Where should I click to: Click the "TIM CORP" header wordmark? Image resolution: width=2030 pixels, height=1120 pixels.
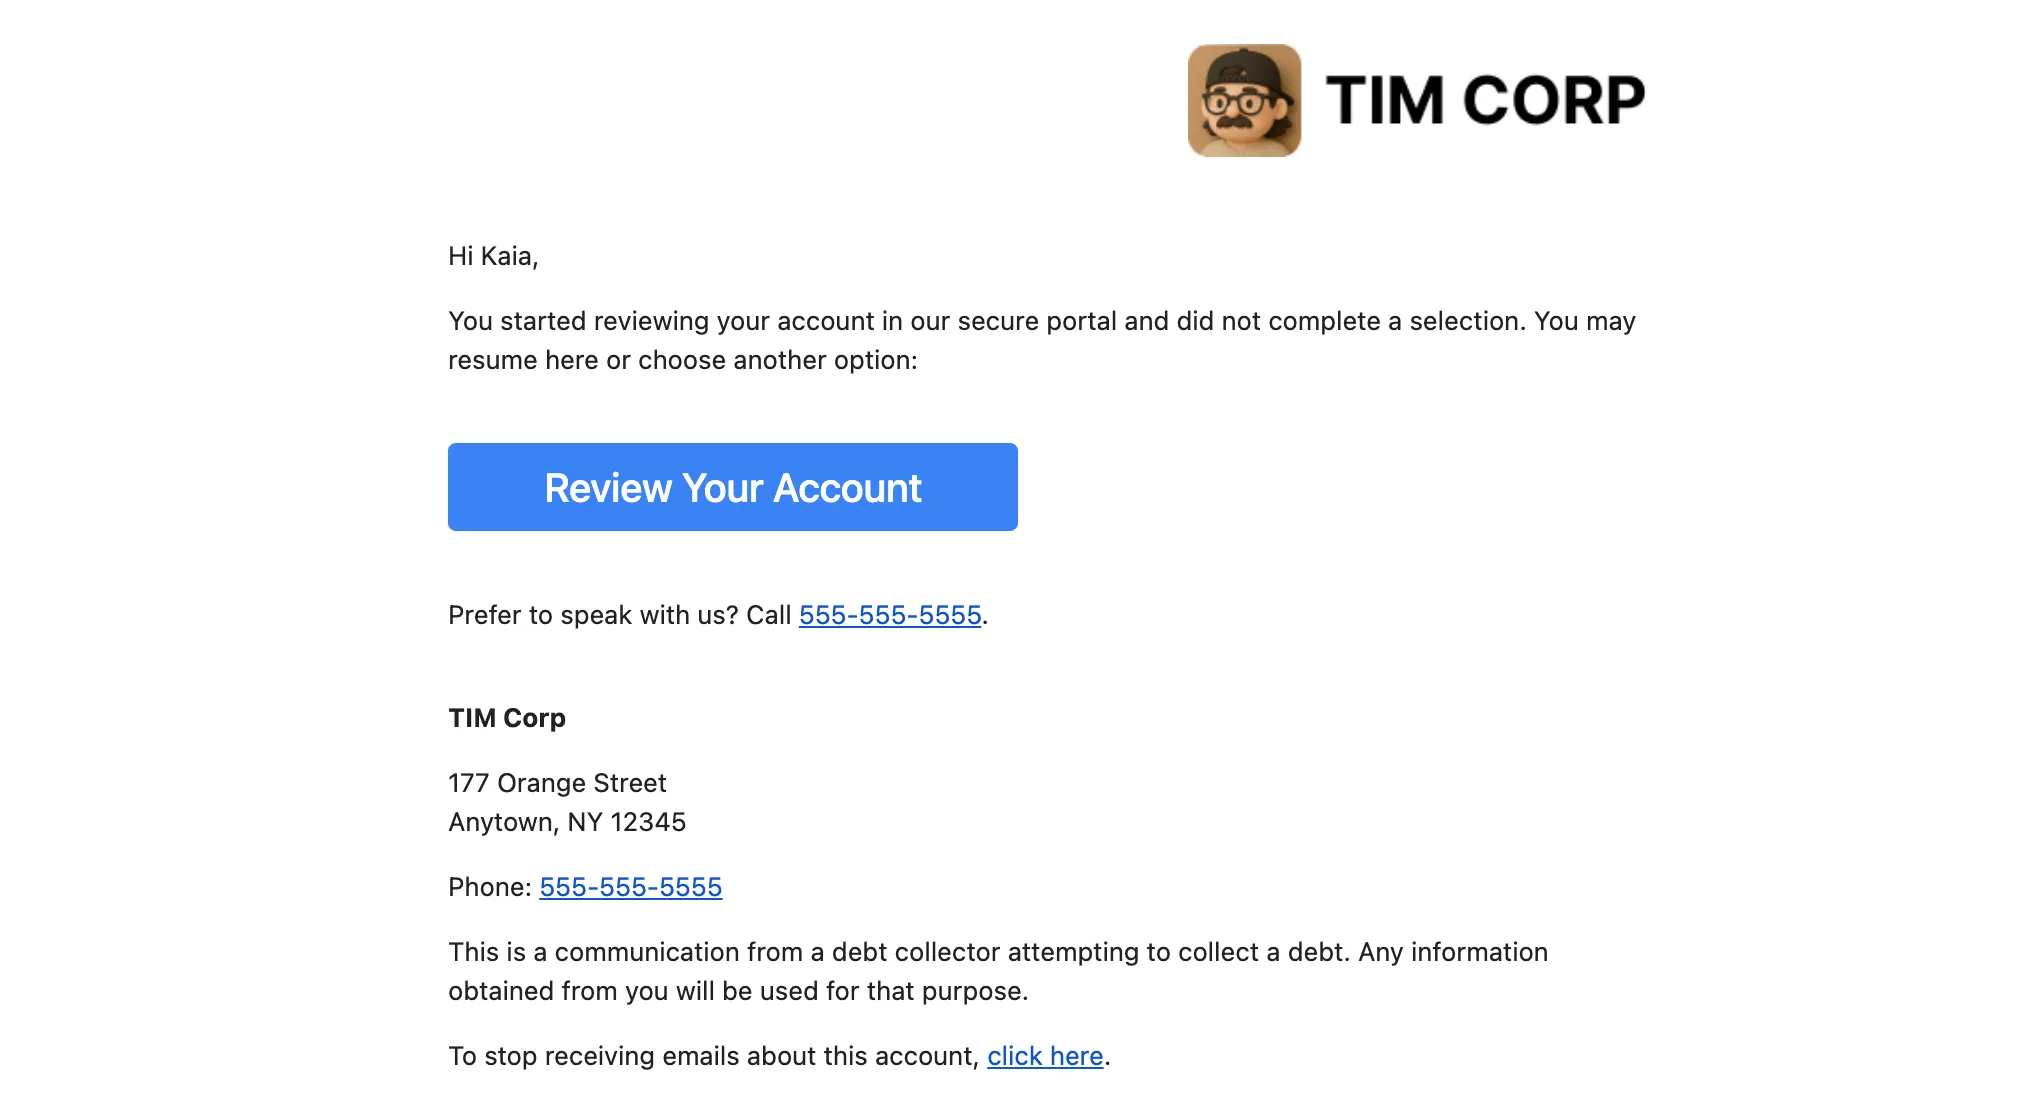click(x=1485, y=101)
